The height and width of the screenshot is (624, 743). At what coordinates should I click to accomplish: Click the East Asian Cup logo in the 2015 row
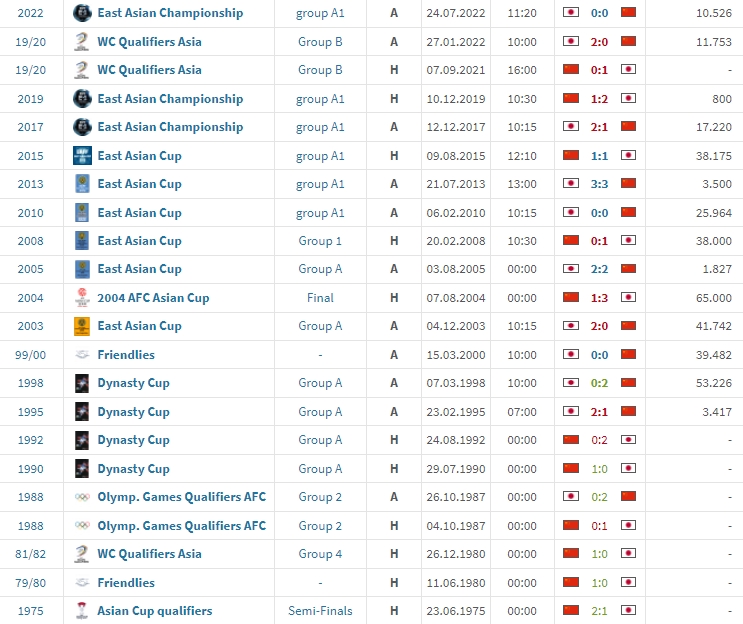click(x=82, y=156)
